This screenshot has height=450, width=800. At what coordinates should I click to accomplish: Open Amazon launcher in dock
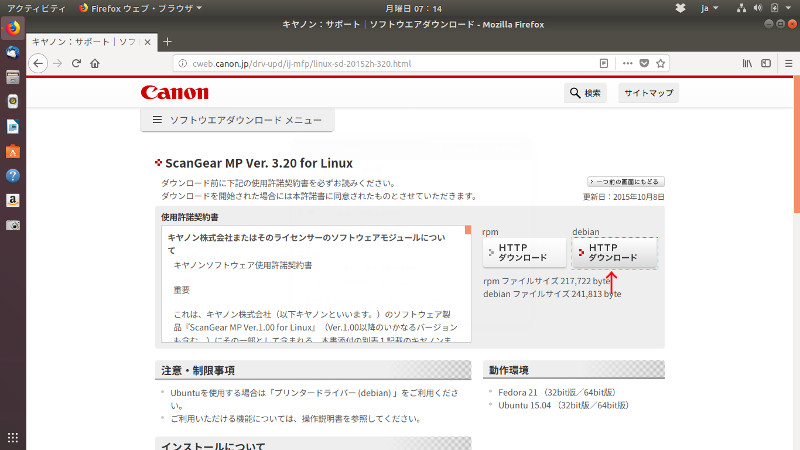13,200
